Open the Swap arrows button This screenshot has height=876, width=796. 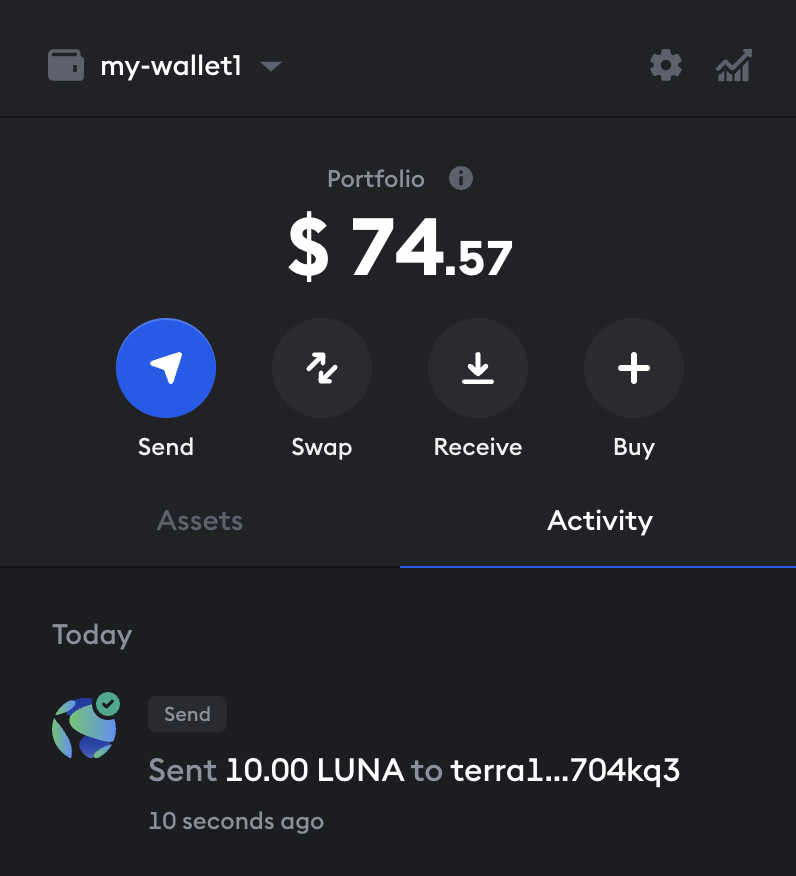coord(322,368)
